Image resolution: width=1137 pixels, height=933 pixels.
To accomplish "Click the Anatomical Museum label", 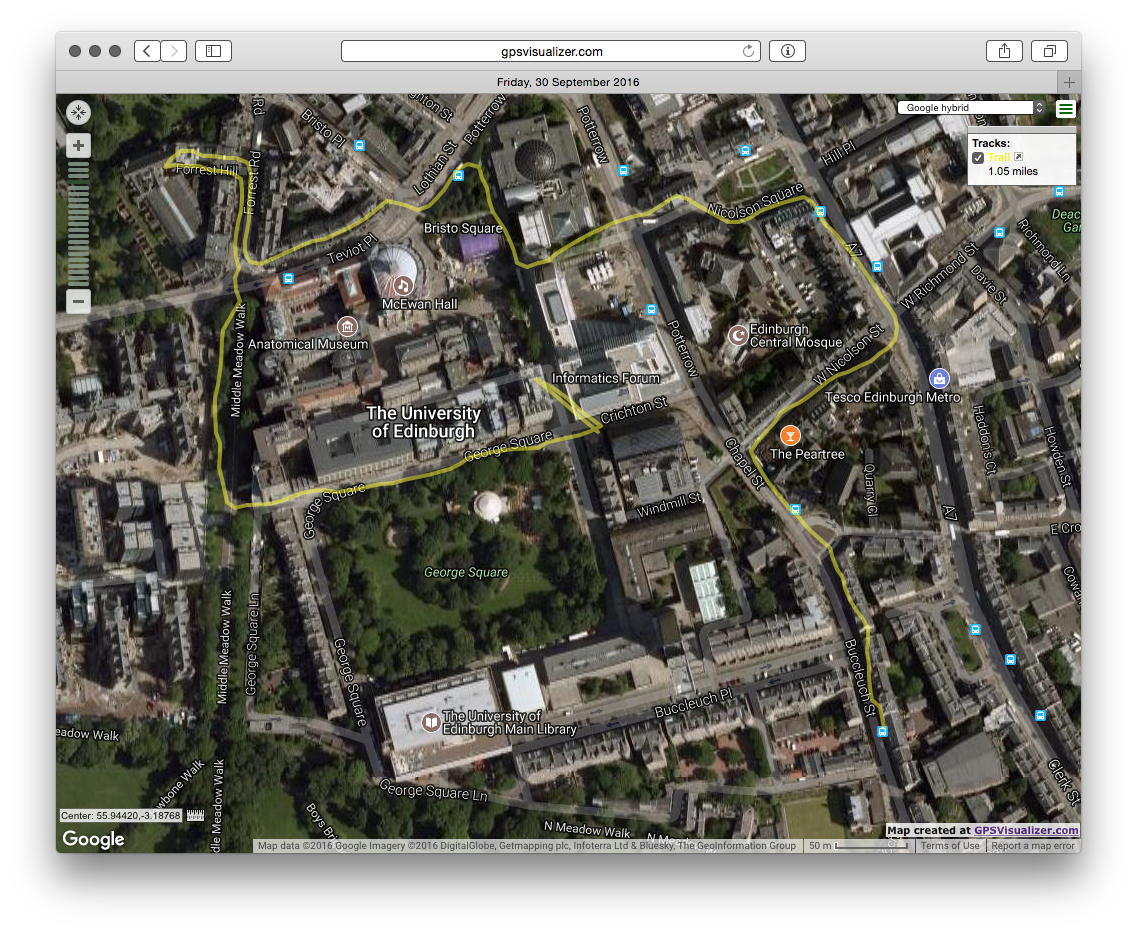I will click(308, 344).
